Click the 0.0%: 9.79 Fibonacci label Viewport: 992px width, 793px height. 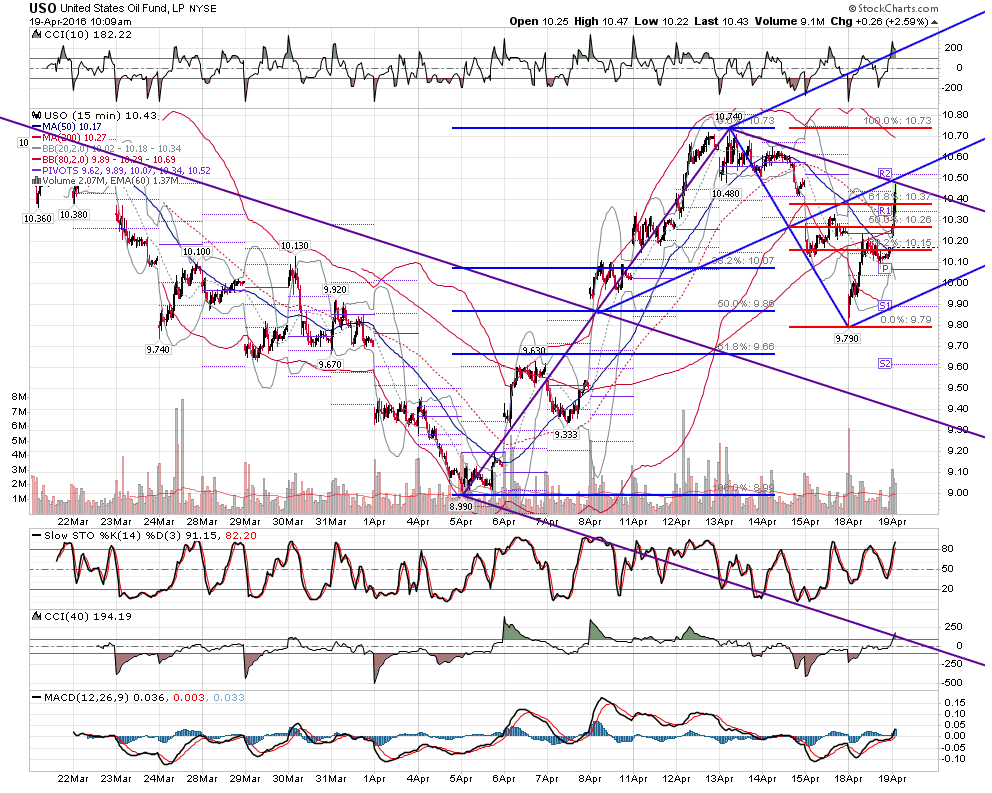906,320
